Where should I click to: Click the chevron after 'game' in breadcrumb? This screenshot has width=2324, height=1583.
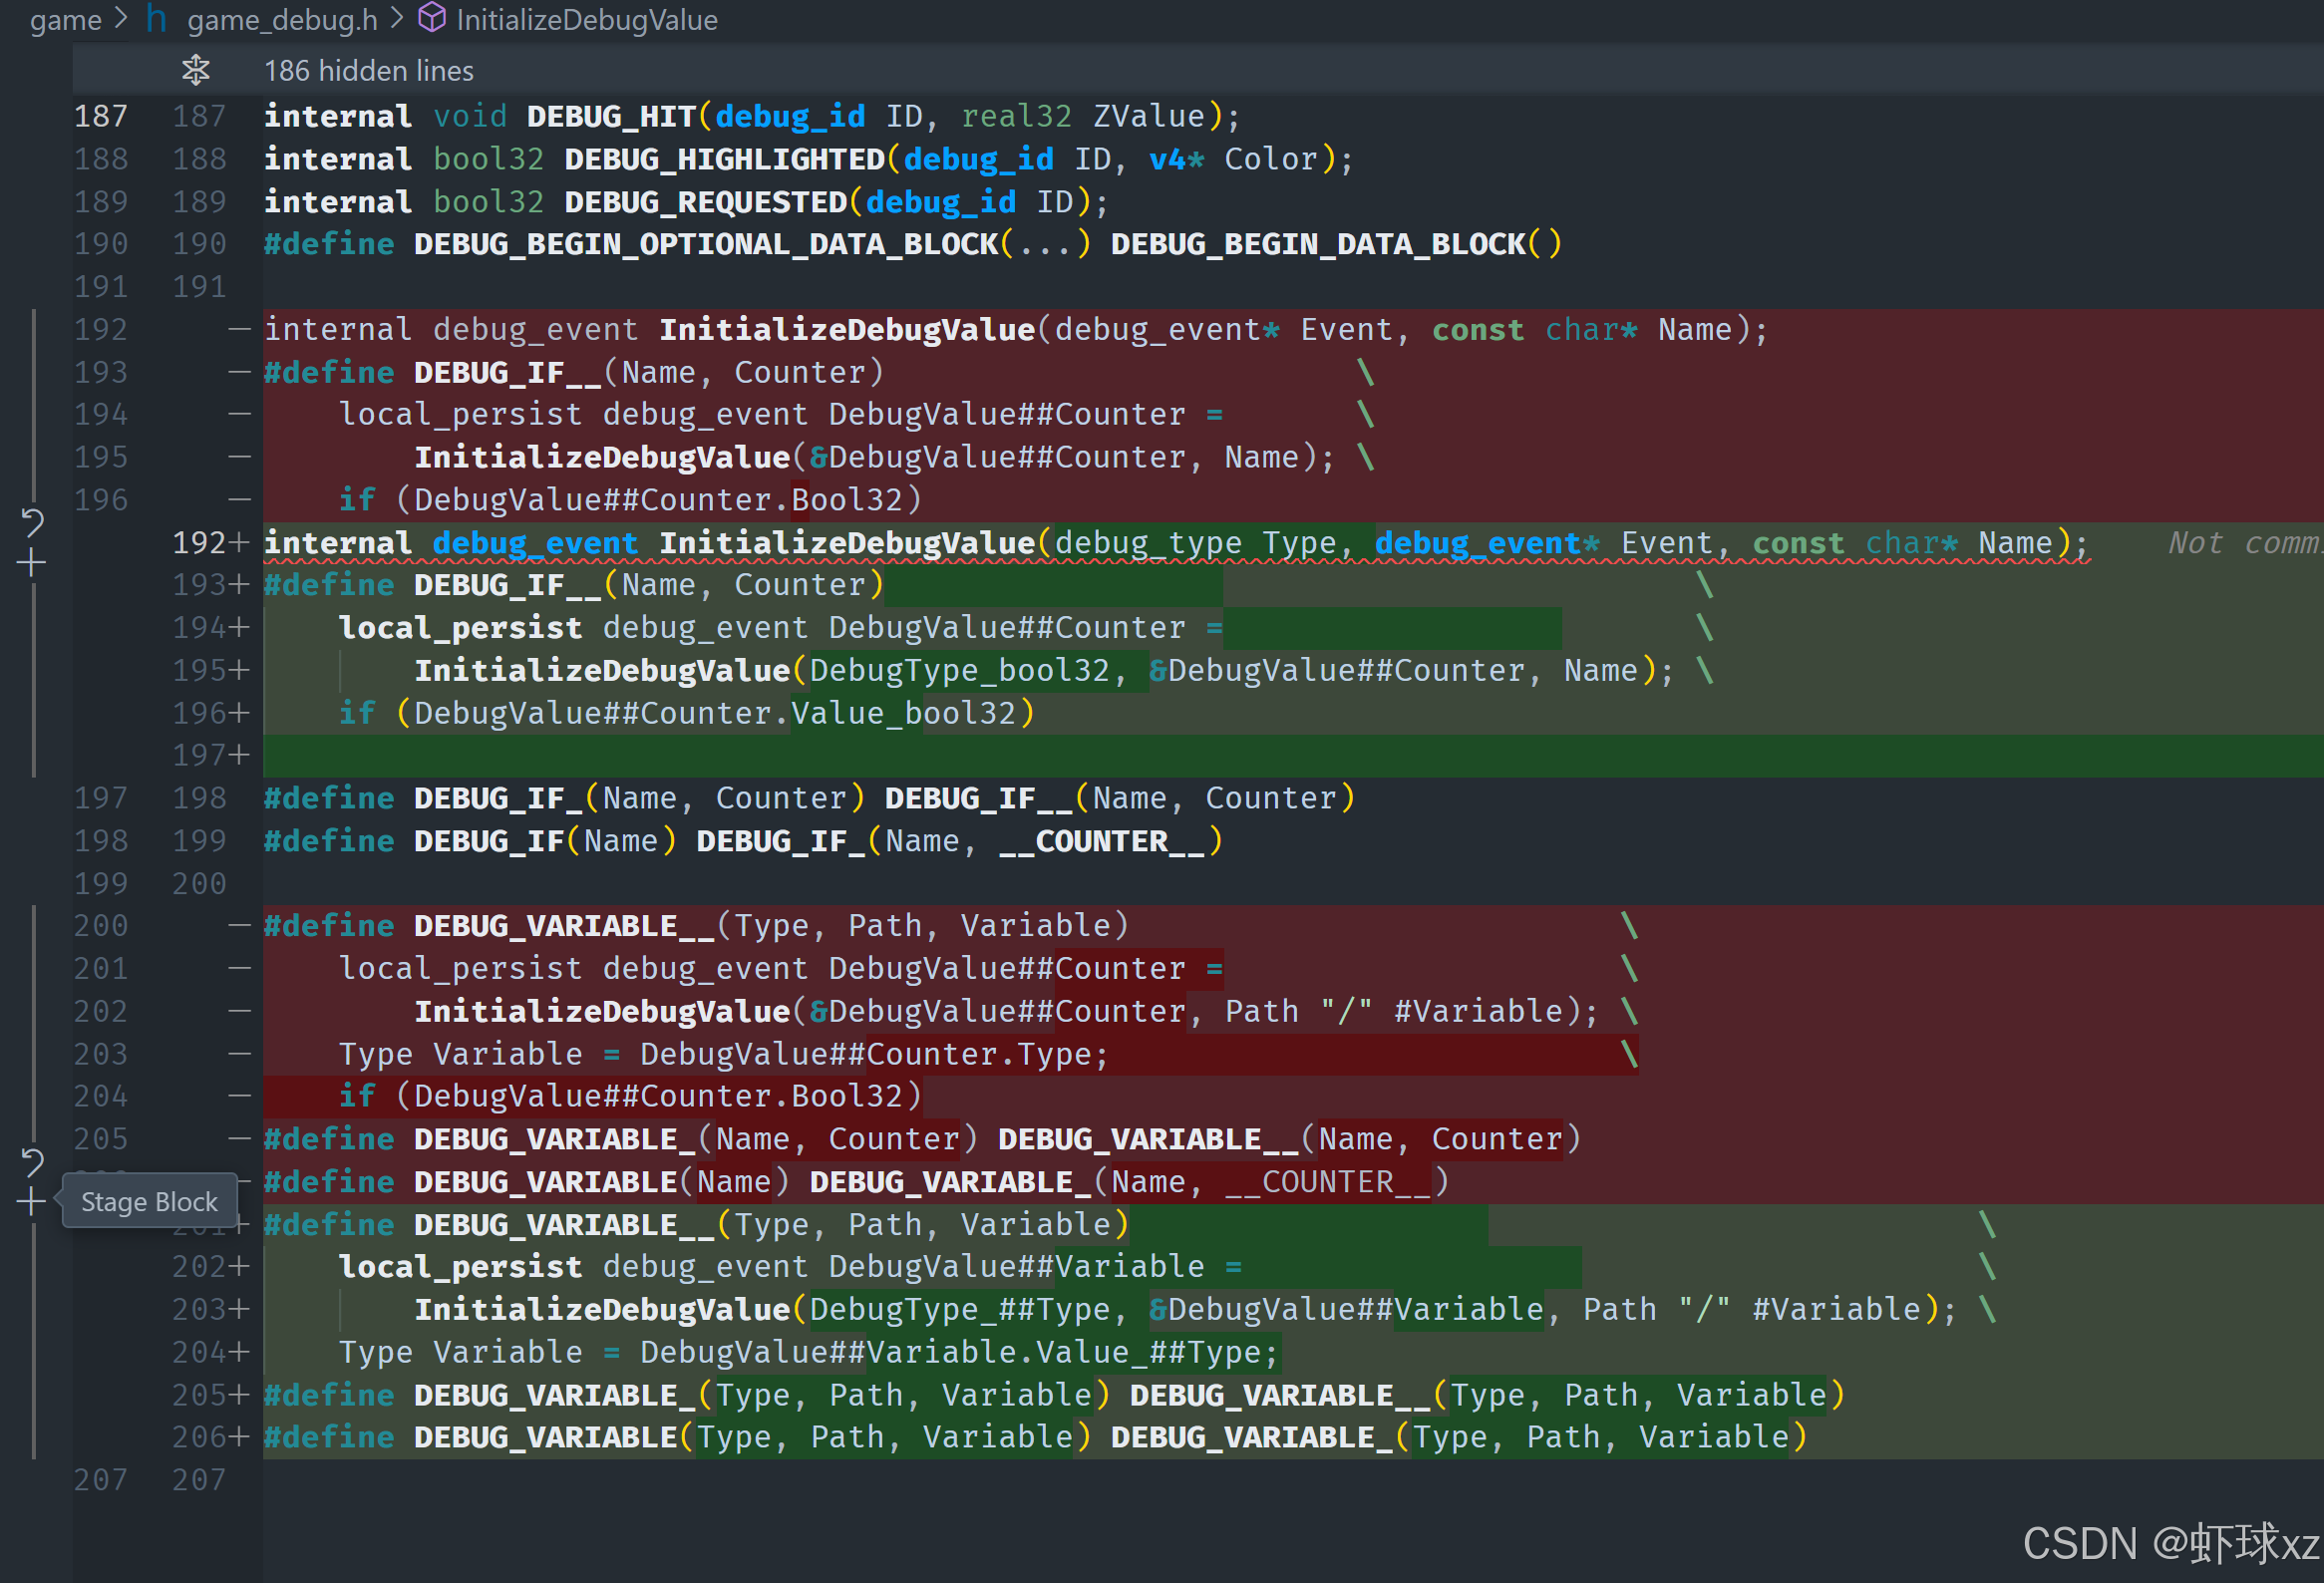click(121, 19)
